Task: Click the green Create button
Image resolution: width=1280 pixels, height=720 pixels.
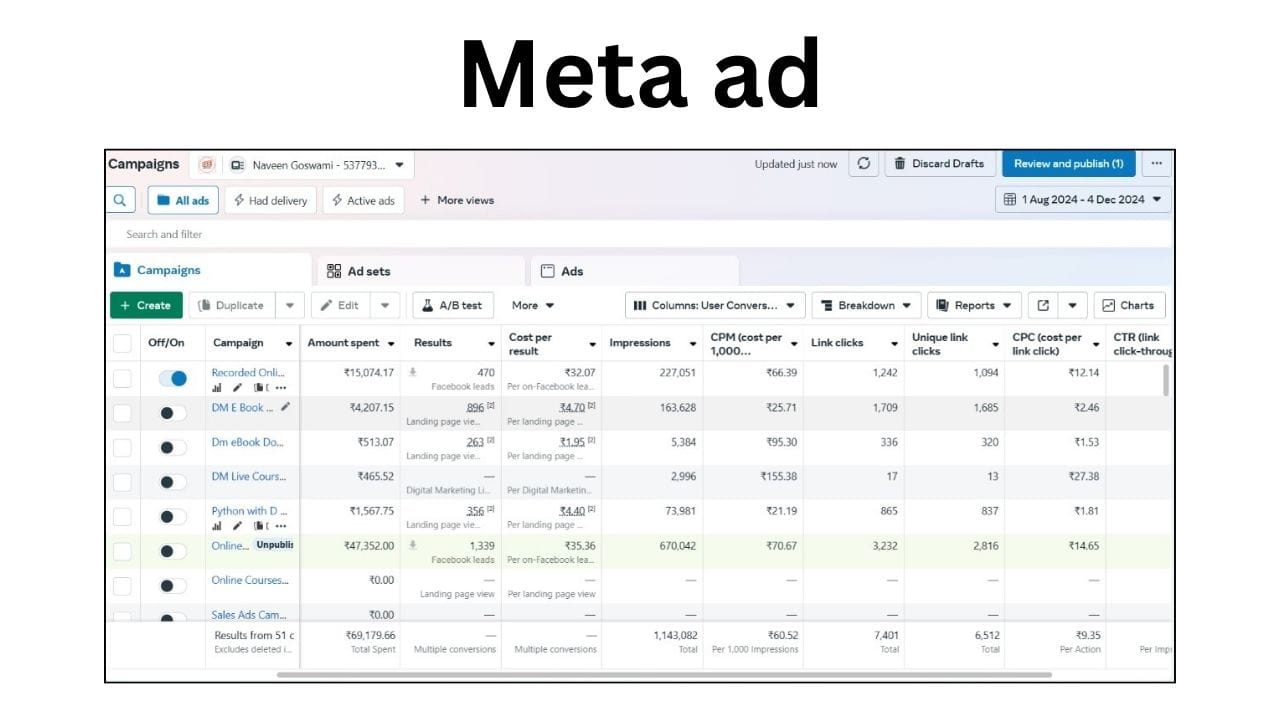Action: 146,306
